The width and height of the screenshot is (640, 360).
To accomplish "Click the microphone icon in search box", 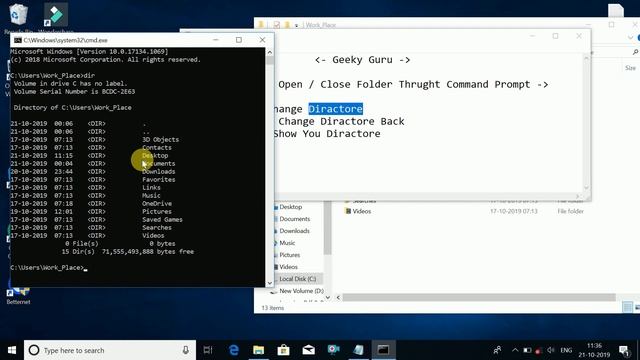I will pos(186,350).
